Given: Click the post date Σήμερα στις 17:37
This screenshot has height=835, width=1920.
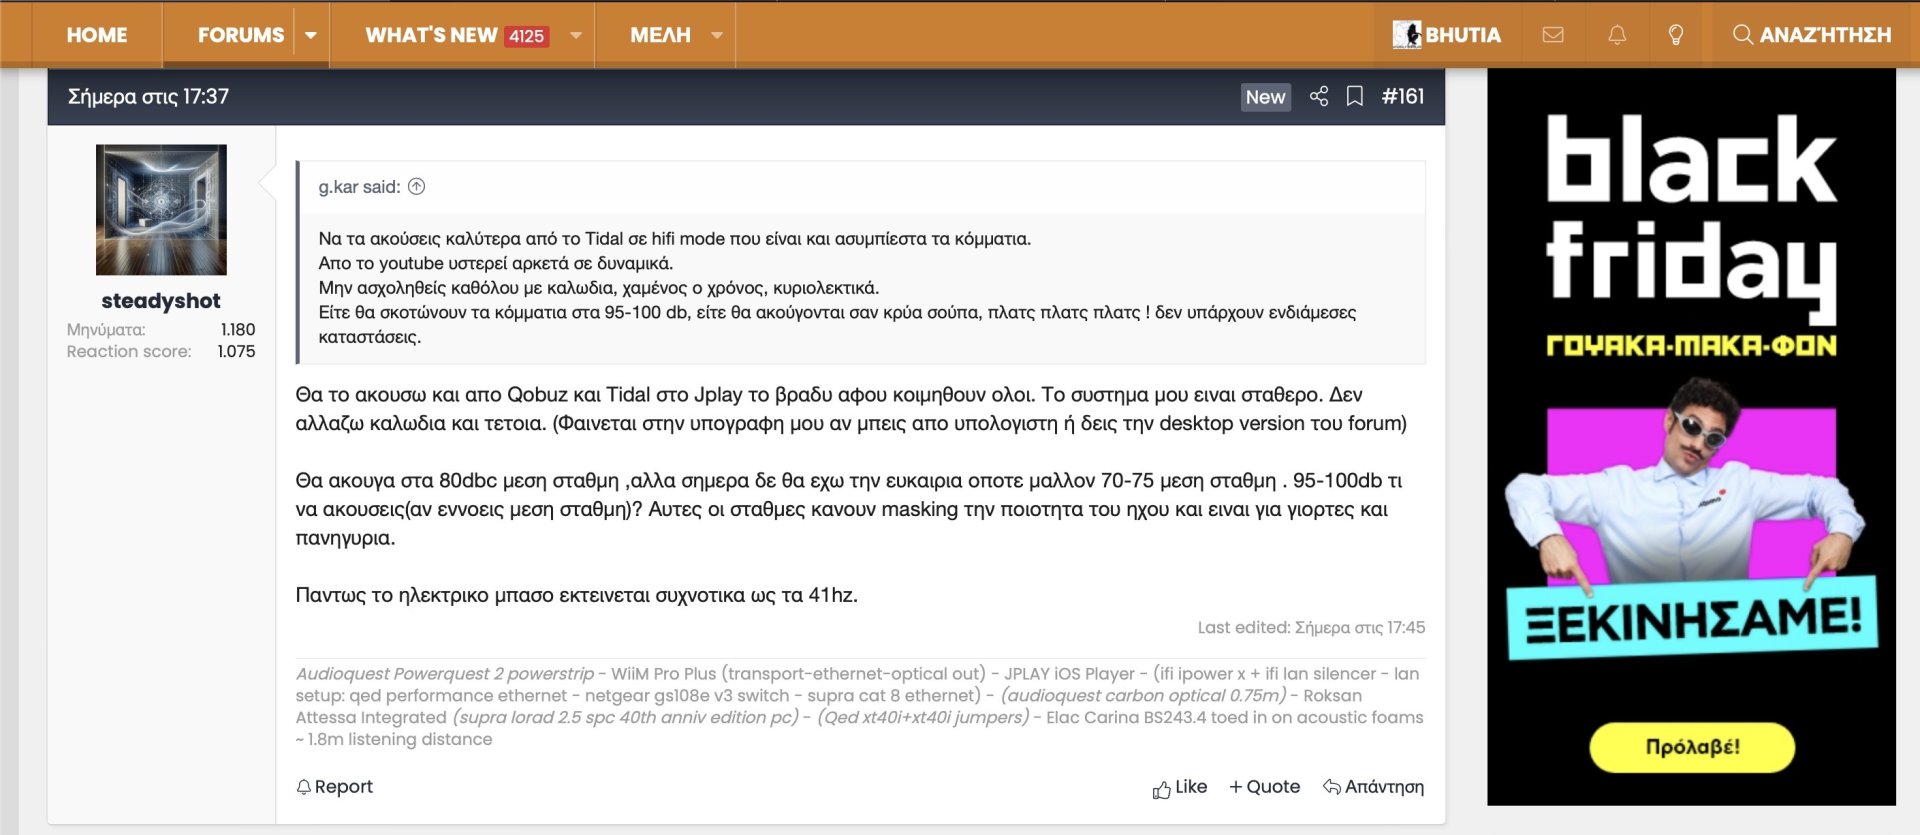Looking at the screenshot, I should (x=148, y=97).
